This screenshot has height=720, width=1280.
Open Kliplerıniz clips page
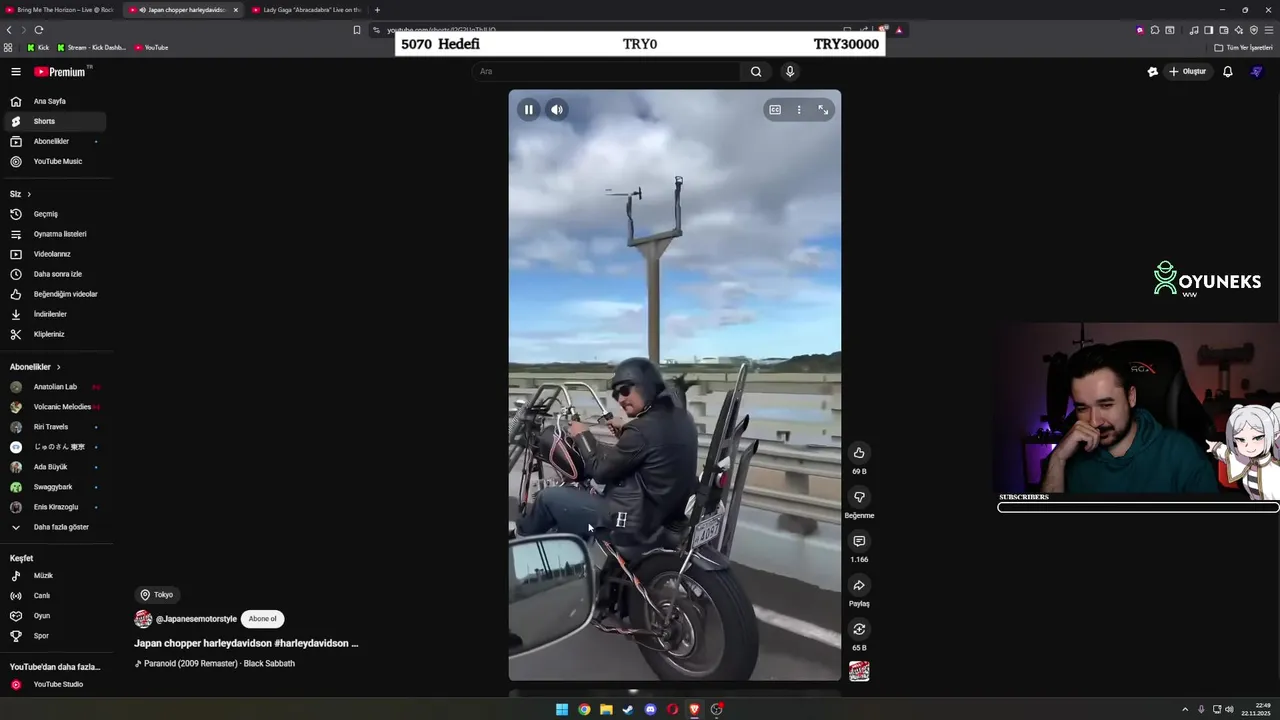(x=55, y=334)
